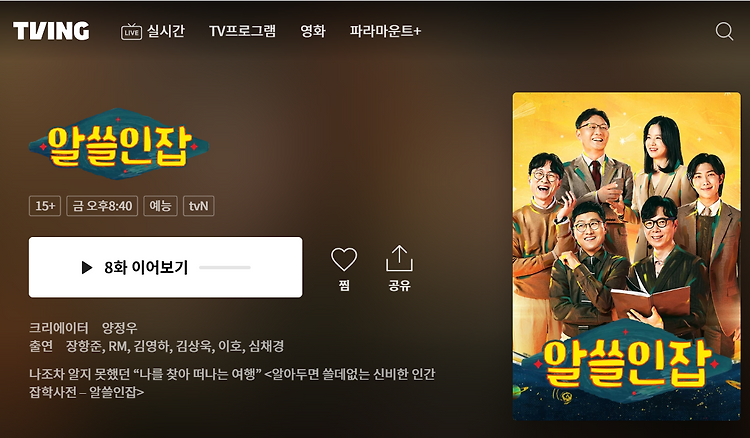The height and width of the screenshot is (438, 750).
Task: Open the TV프로그램 menu
Action: (243, 32)
